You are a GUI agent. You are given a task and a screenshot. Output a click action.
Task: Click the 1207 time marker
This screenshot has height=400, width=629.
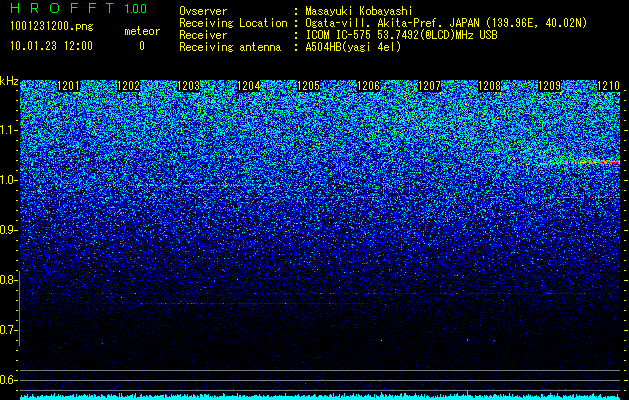(429, 86)
